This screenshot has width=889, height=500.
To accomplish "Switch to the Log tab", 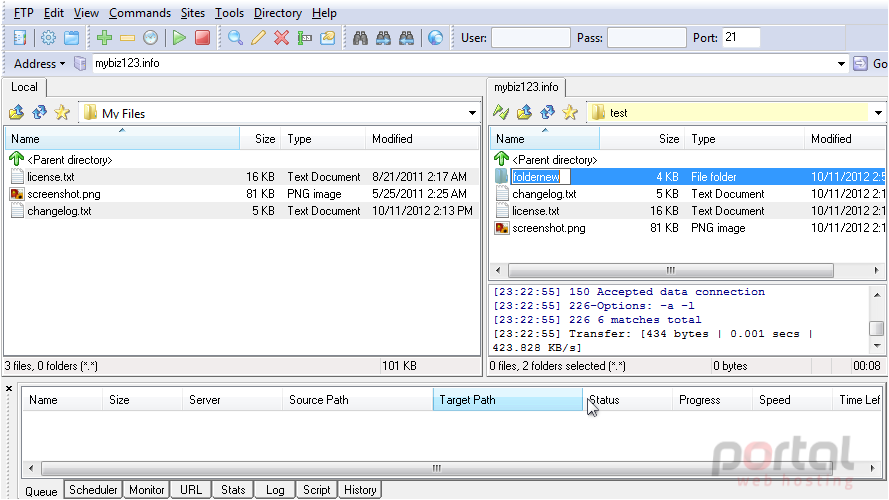I will (x=275, y=490).
